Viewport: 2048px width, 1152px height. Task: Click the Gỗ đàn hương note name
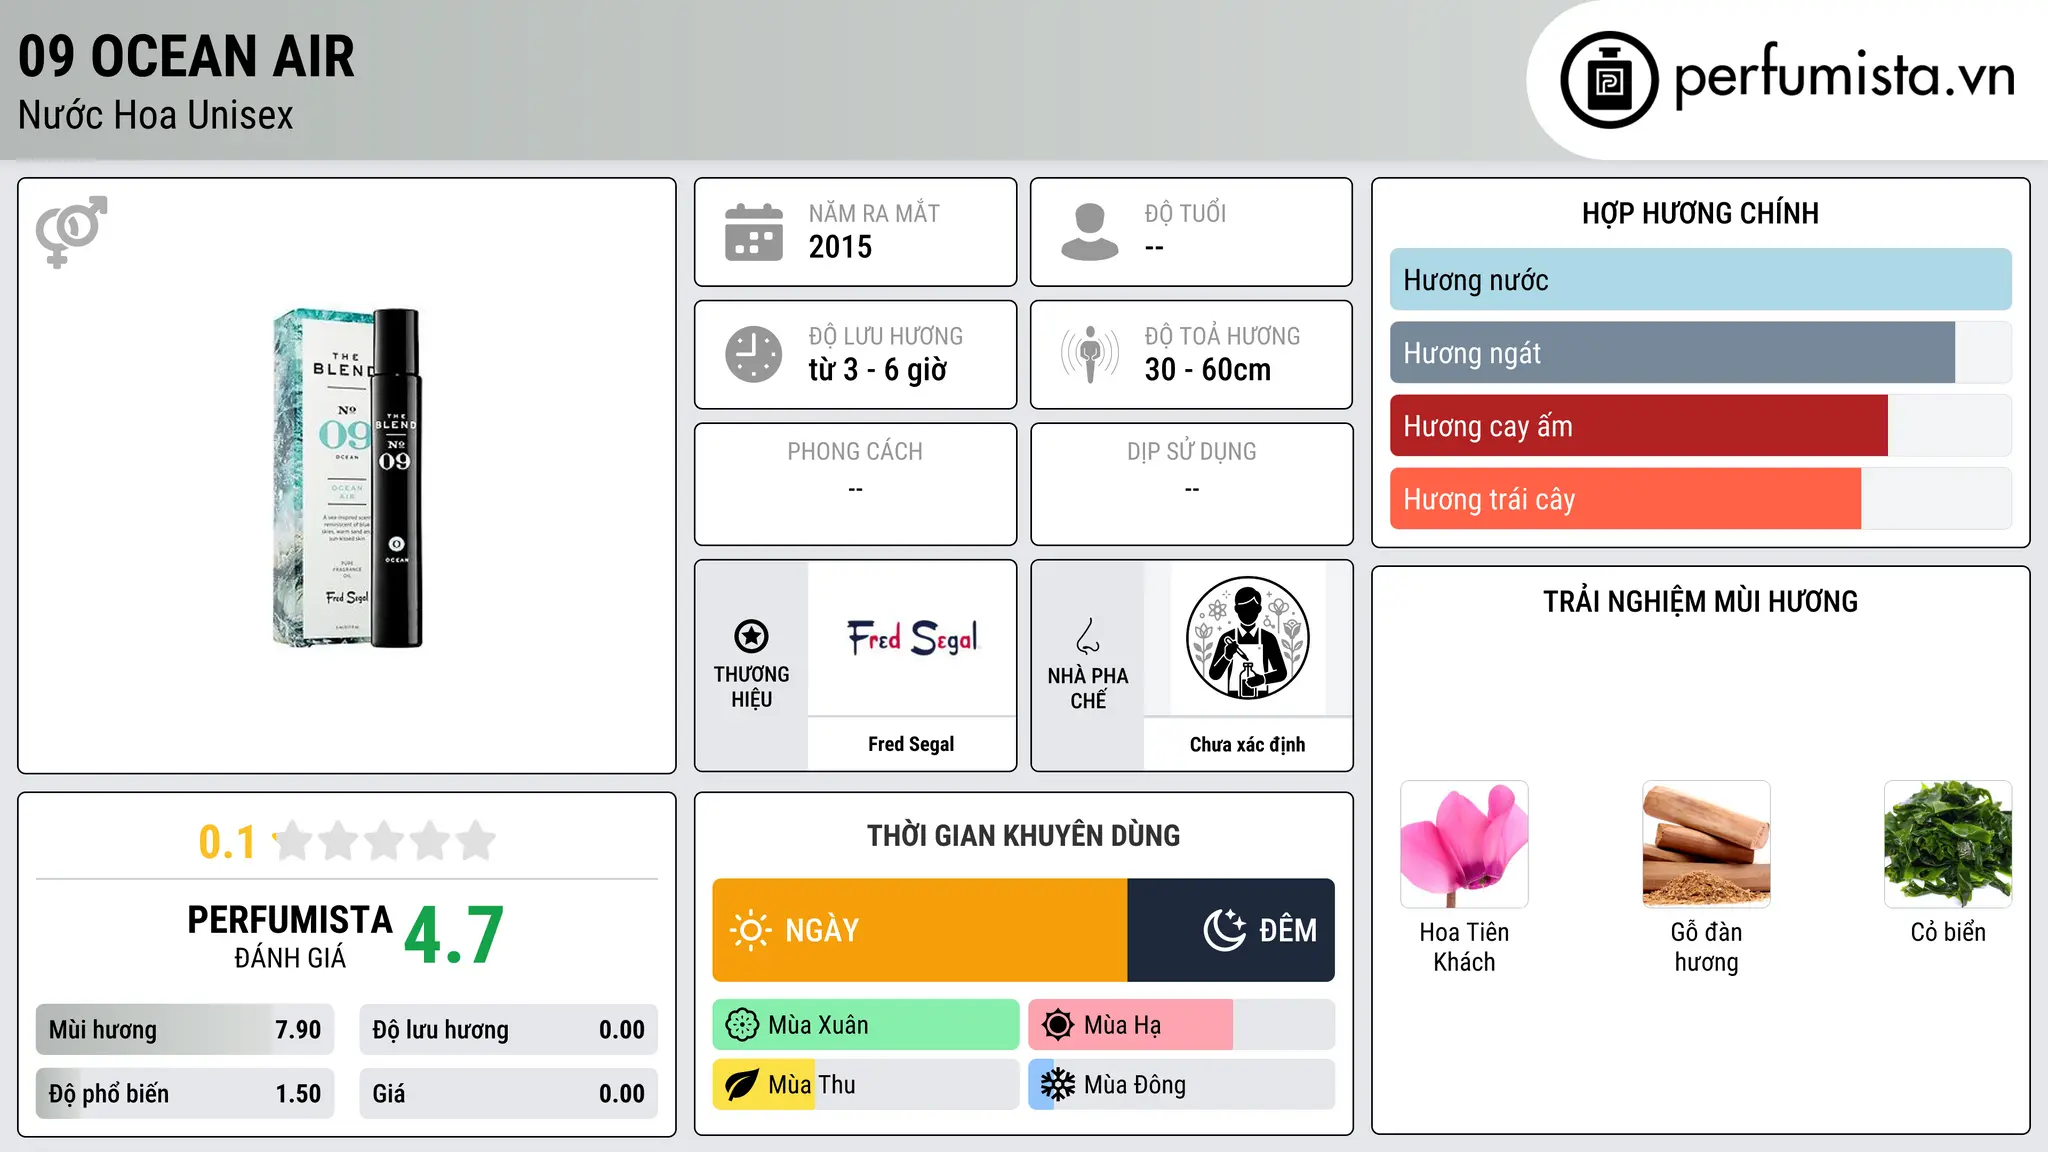pyautogui.click(x=1706, y=947)
